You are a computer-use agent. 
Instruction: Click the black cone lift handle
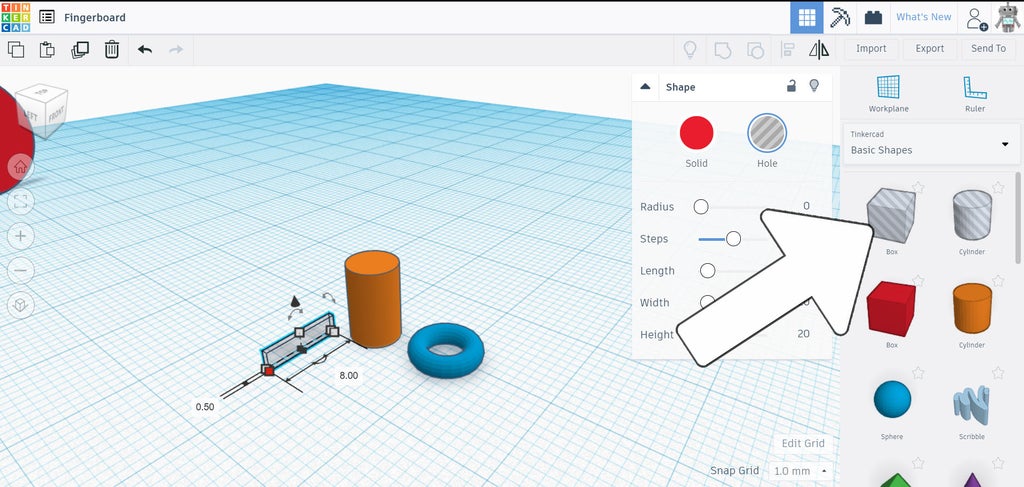coord(295,301)
